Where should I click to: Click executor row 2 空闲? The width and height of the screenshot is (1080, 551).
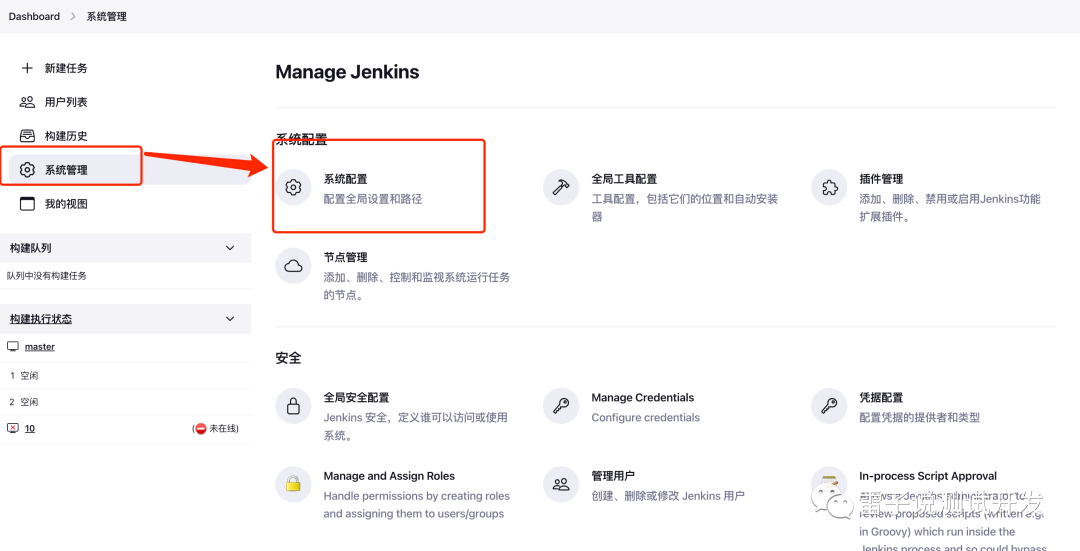tap(125, 402)
